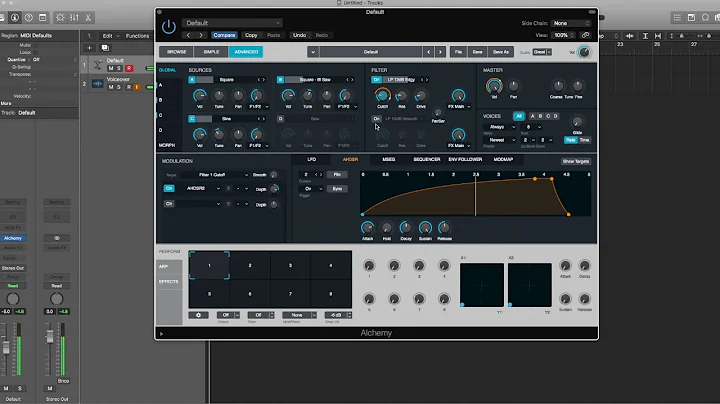Toggle Source A on button

(192, 79)
